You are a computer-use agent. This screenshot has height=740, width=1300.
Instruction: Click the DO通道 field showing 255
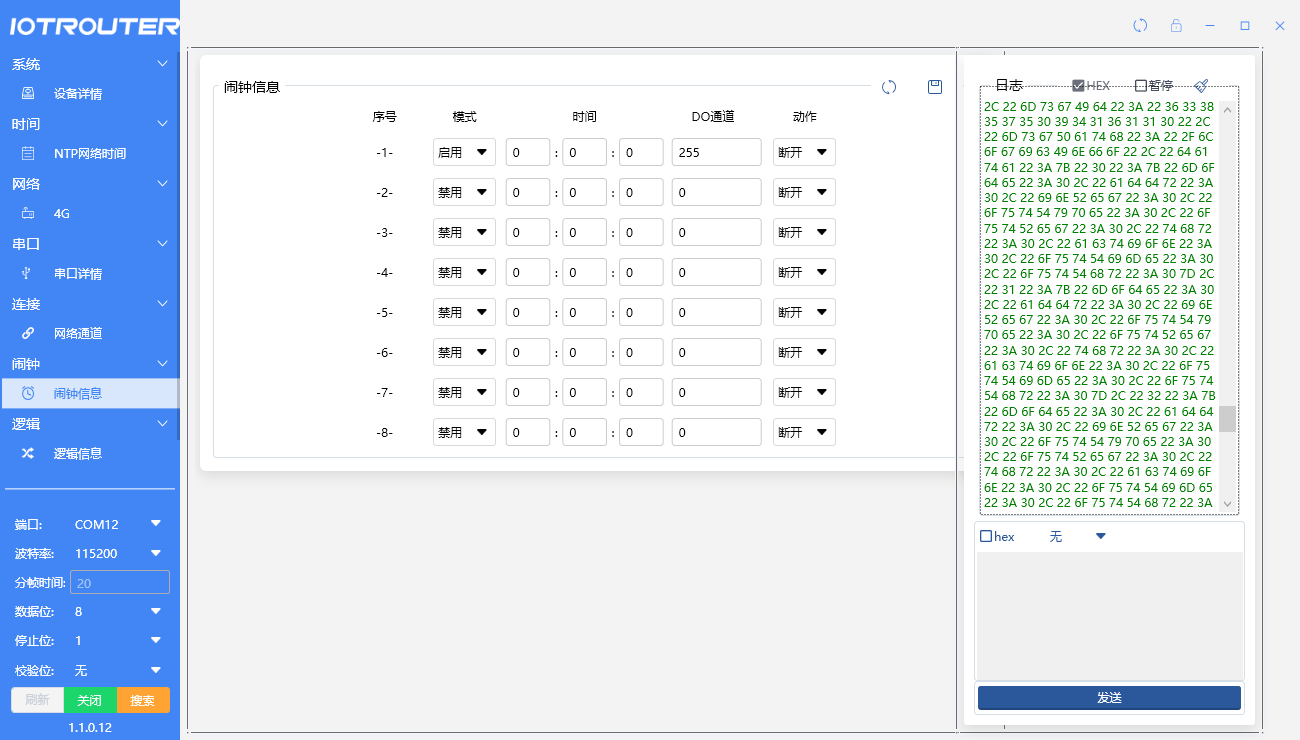pyautogui.click(x=716, y=152)
